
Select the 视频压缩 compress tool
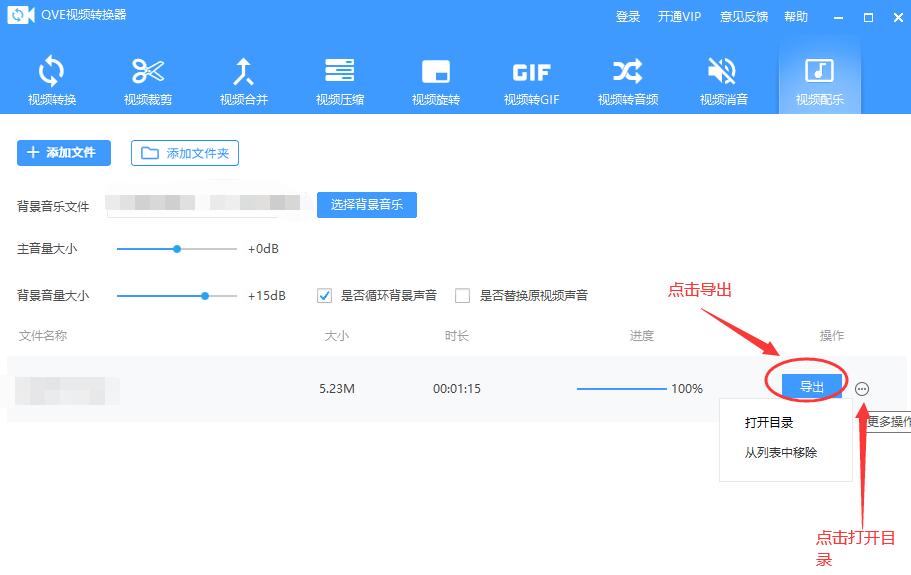(340, 80)
